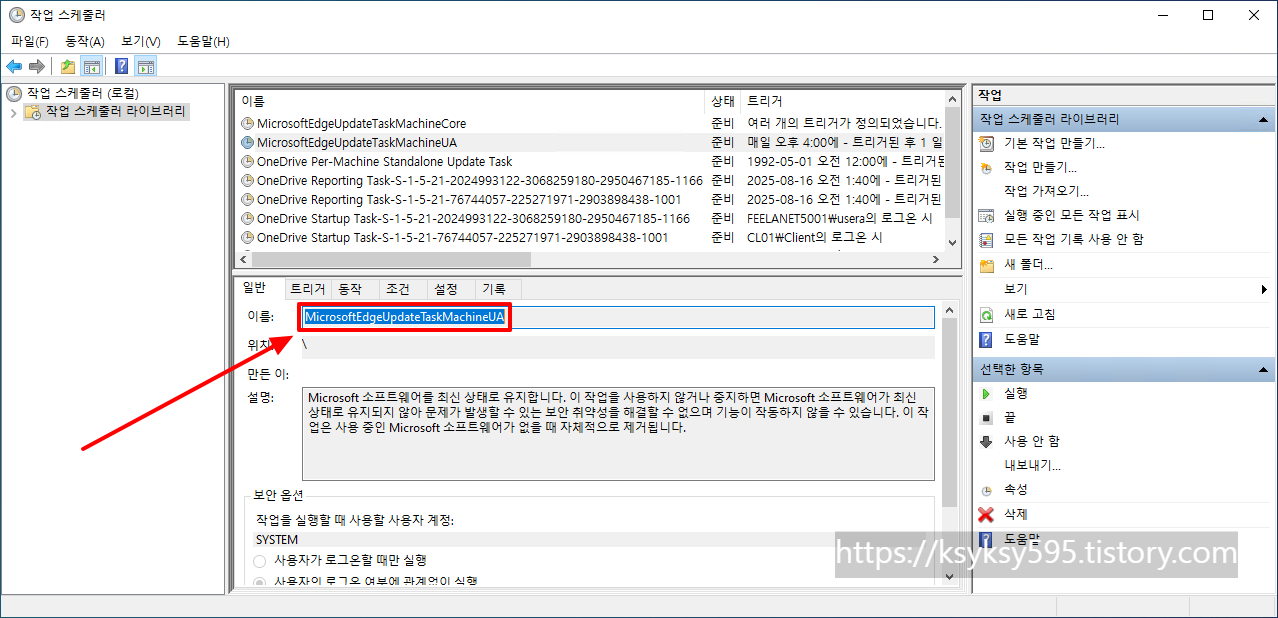Click trigger cell 매일 오후 4:00에
1278x618 pixels.
click(x=844, y=143)
